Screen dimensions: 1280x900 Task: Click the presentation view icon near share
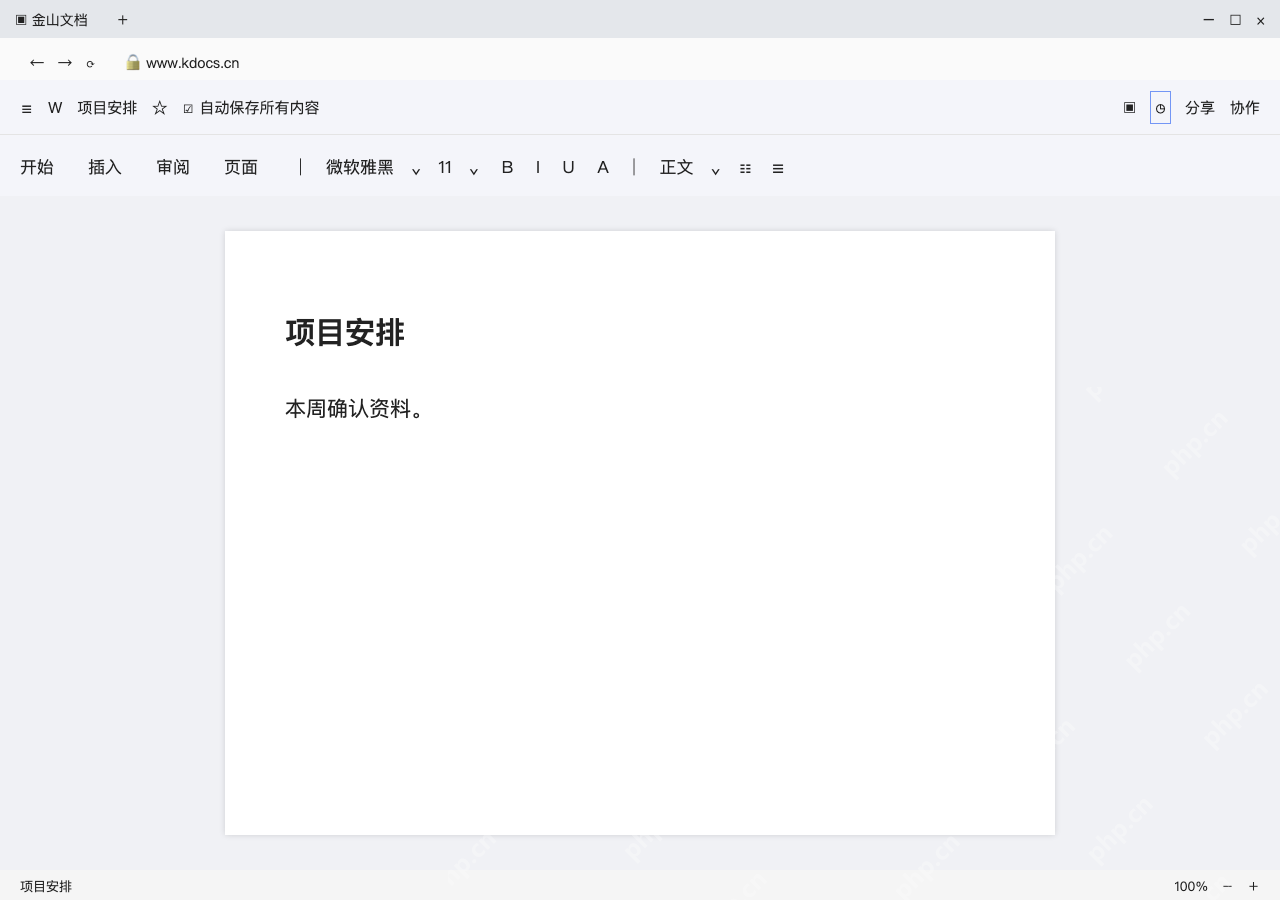coord(1129,107)
